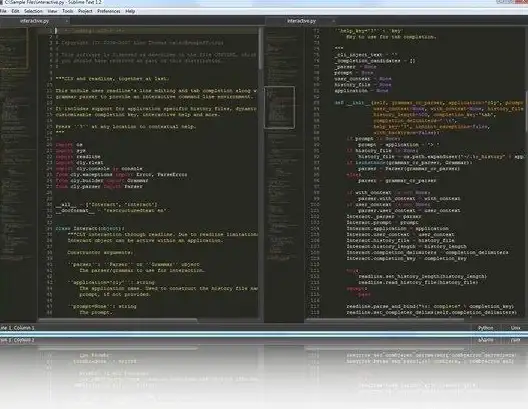
Task: Open the Selection menu
Action: click(33, 11)
